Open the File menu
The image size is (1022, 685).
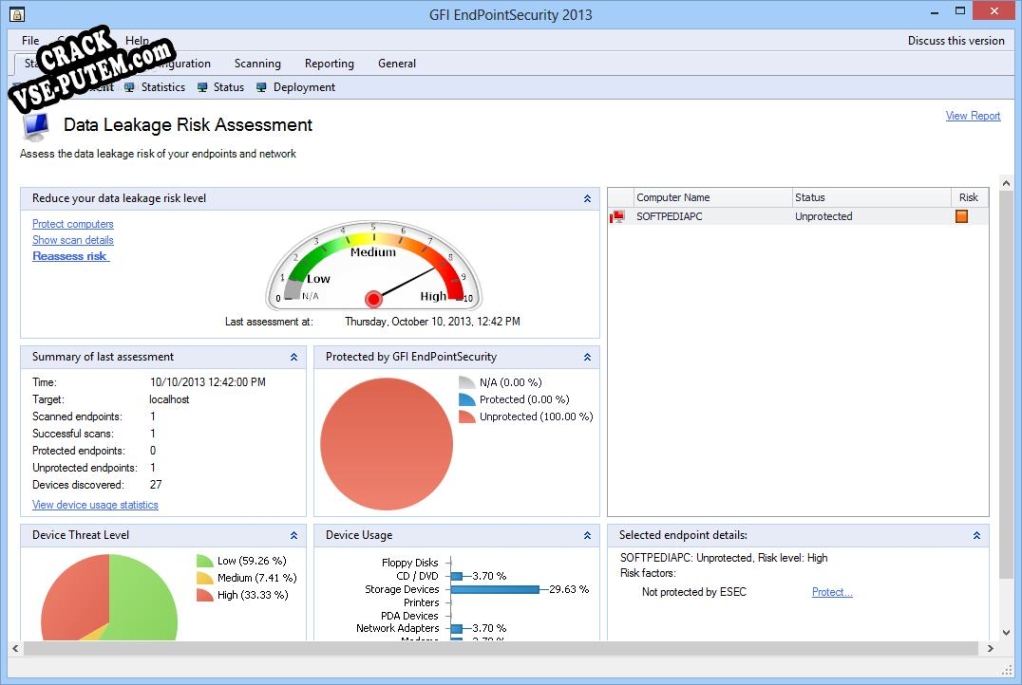click(31, 41)
